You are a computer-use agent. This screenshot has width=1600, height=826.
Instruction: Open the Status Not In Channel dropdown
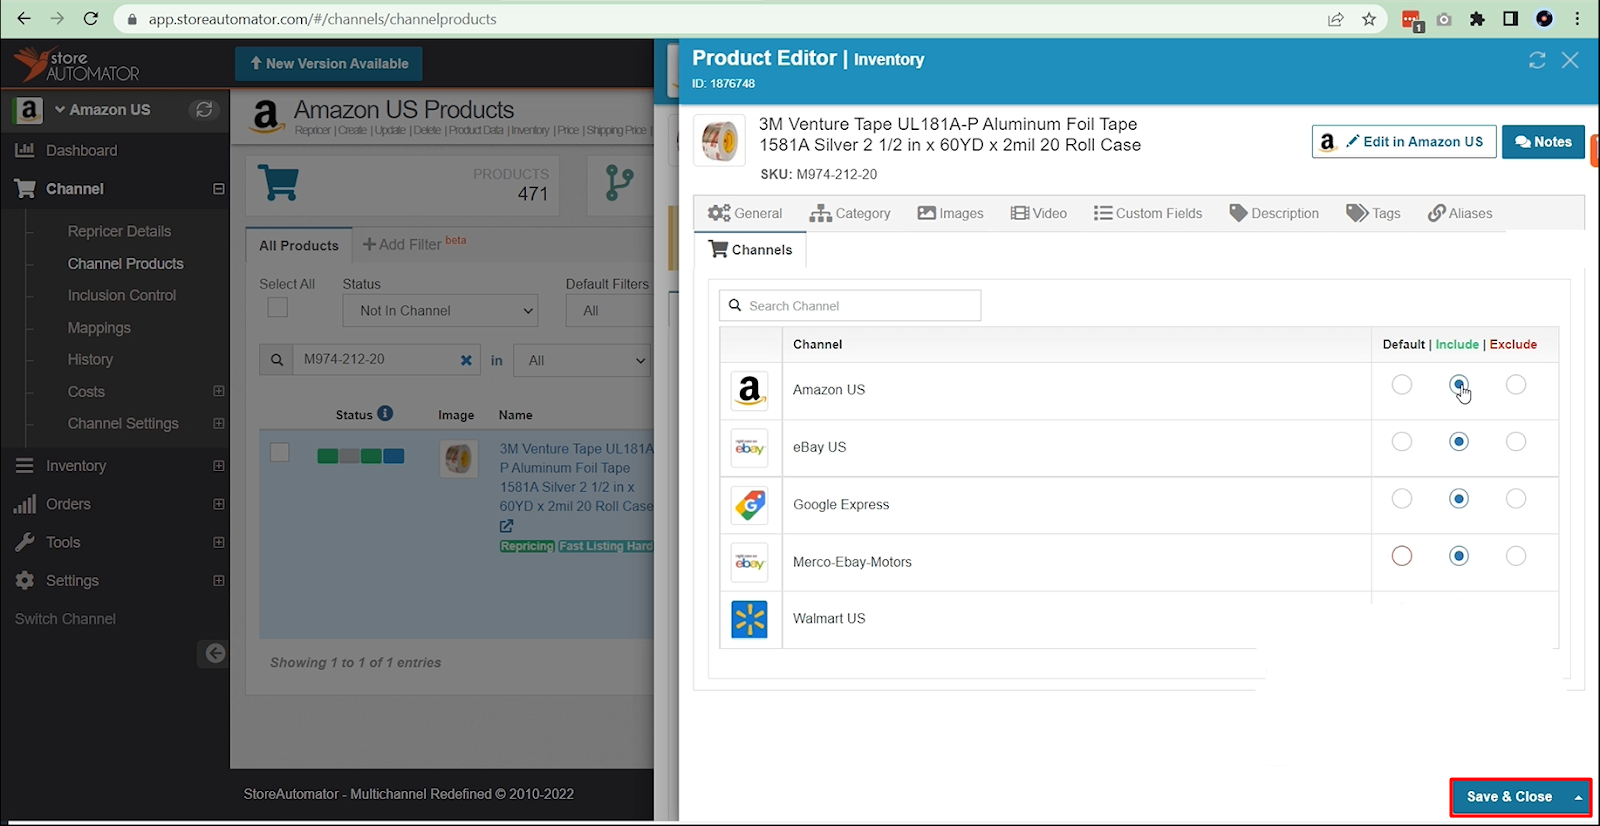click(x=441, y=311)
